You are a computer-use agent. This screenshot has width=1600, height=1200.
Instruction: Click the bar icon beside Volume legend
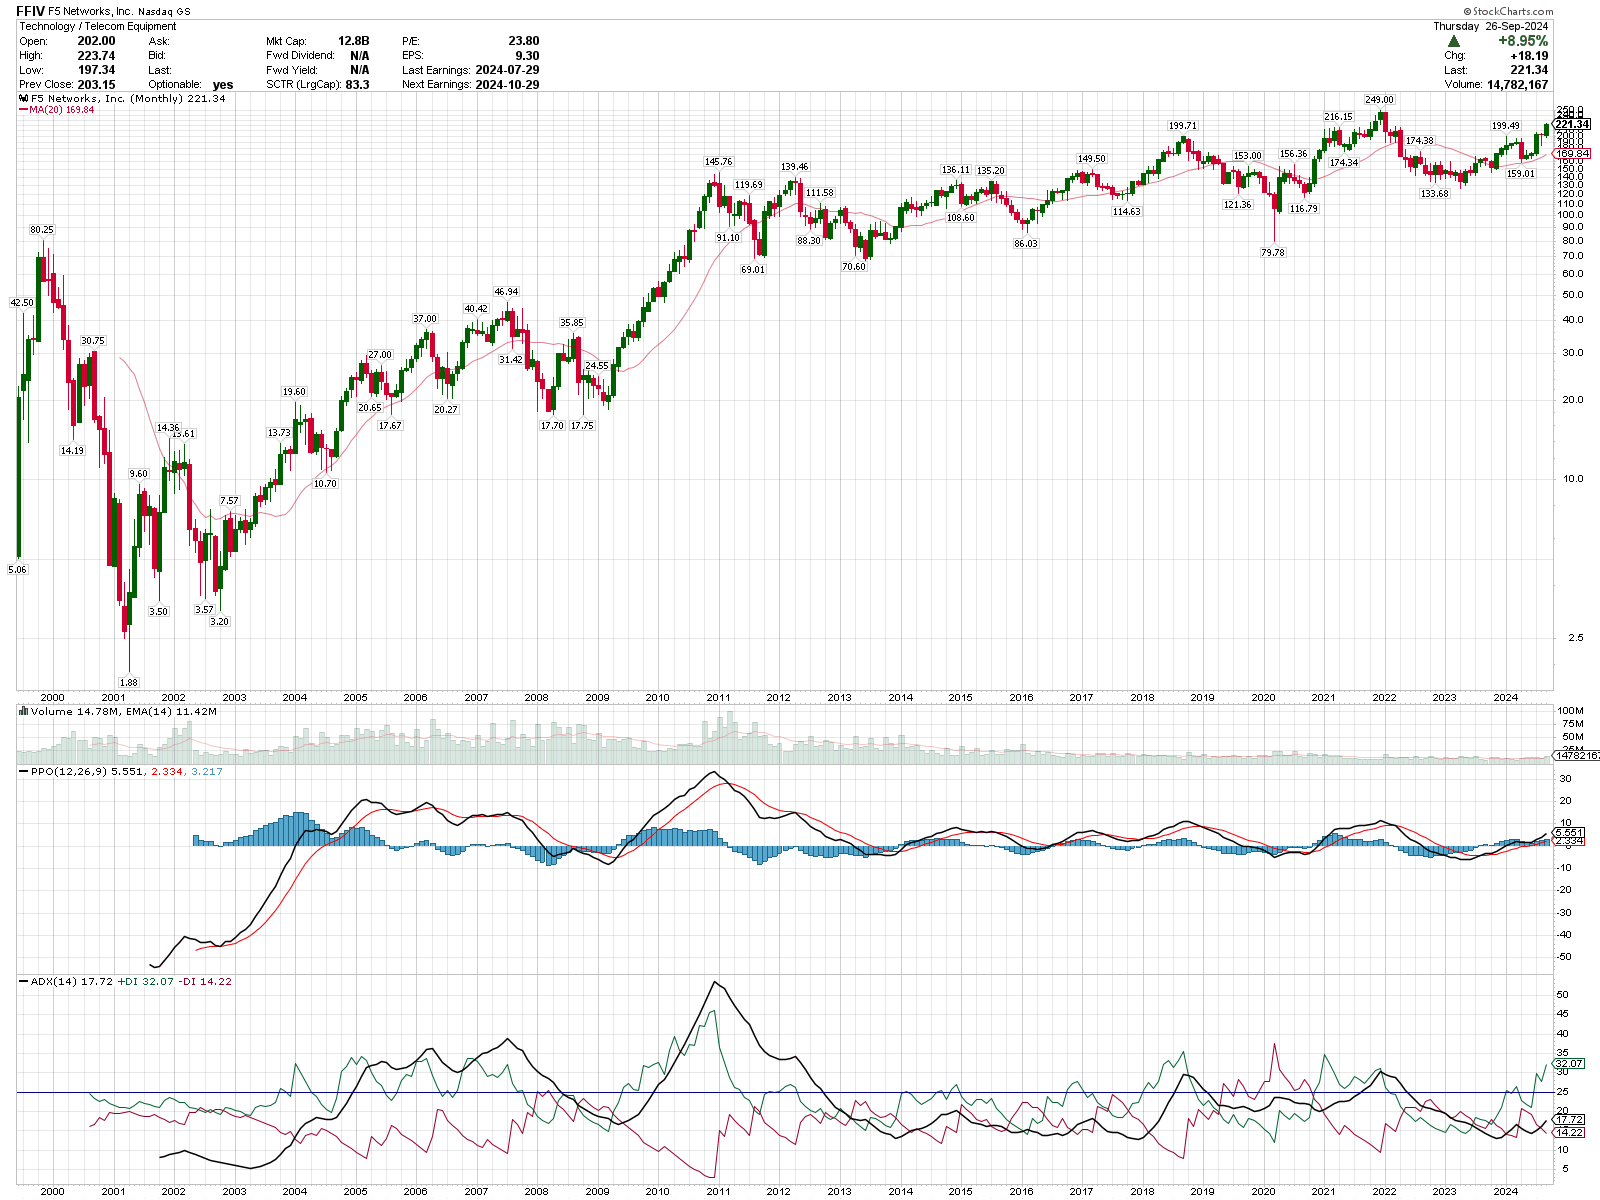click(23, 712)
